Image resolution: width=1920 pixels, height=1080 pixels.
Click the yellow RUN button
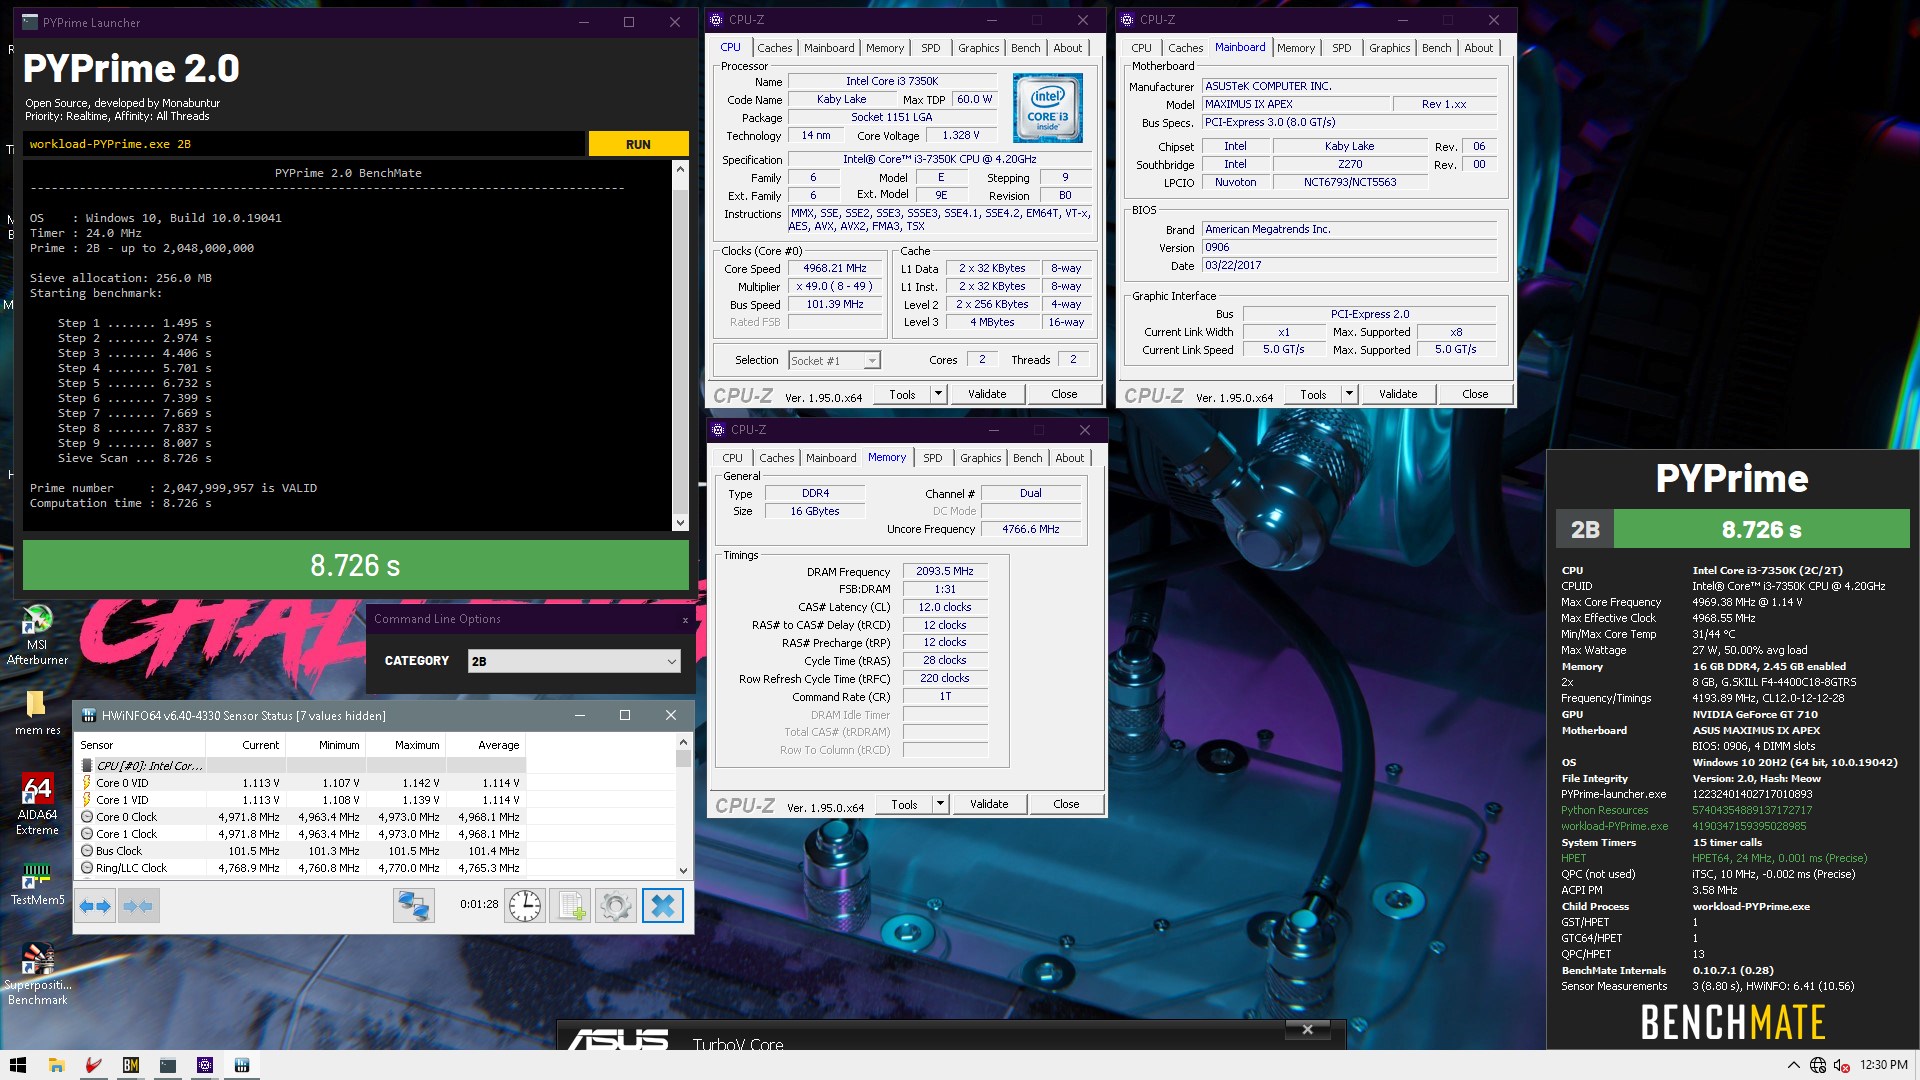pos(638,144)
